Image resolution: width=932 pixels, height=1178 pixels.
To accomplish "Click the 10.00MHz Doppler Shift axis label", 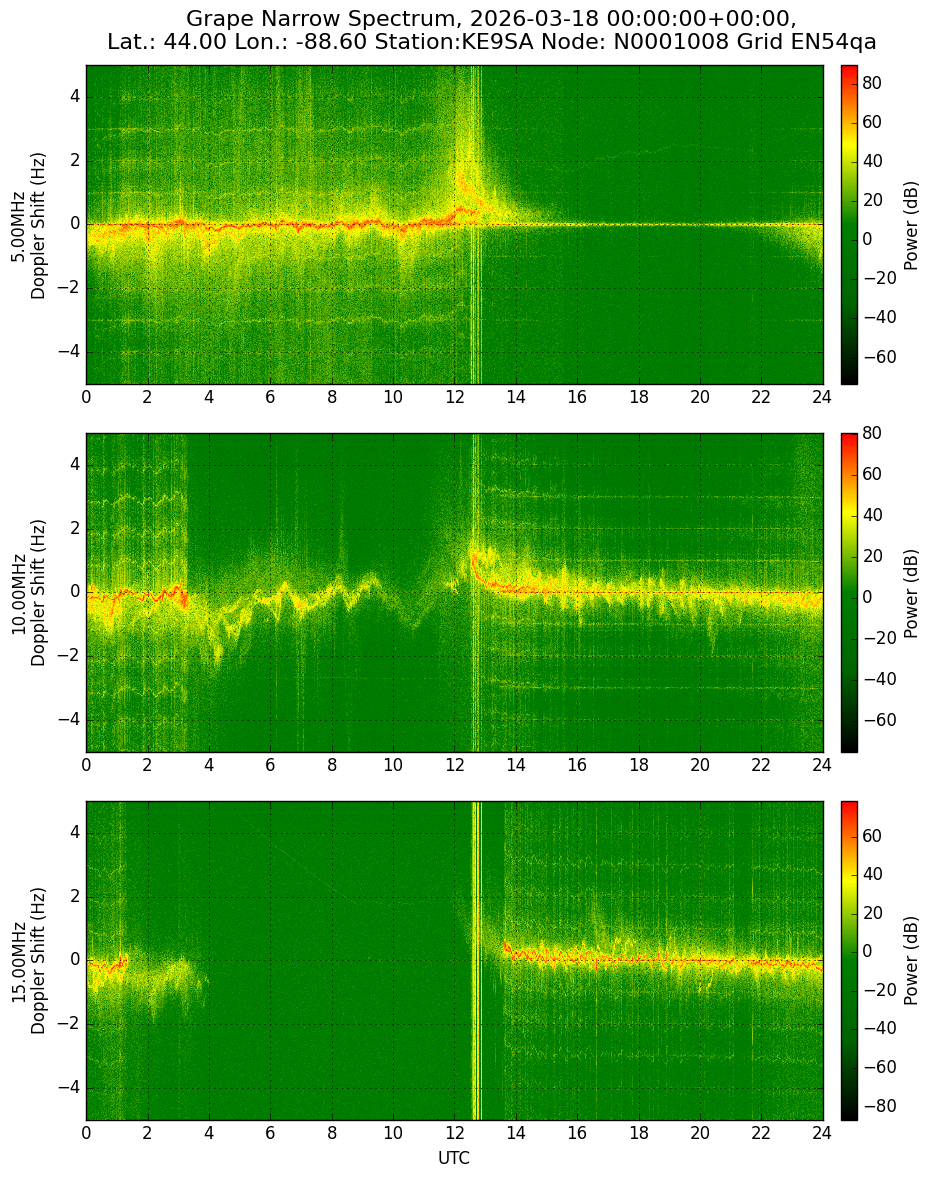I will [x=27, y=593].
